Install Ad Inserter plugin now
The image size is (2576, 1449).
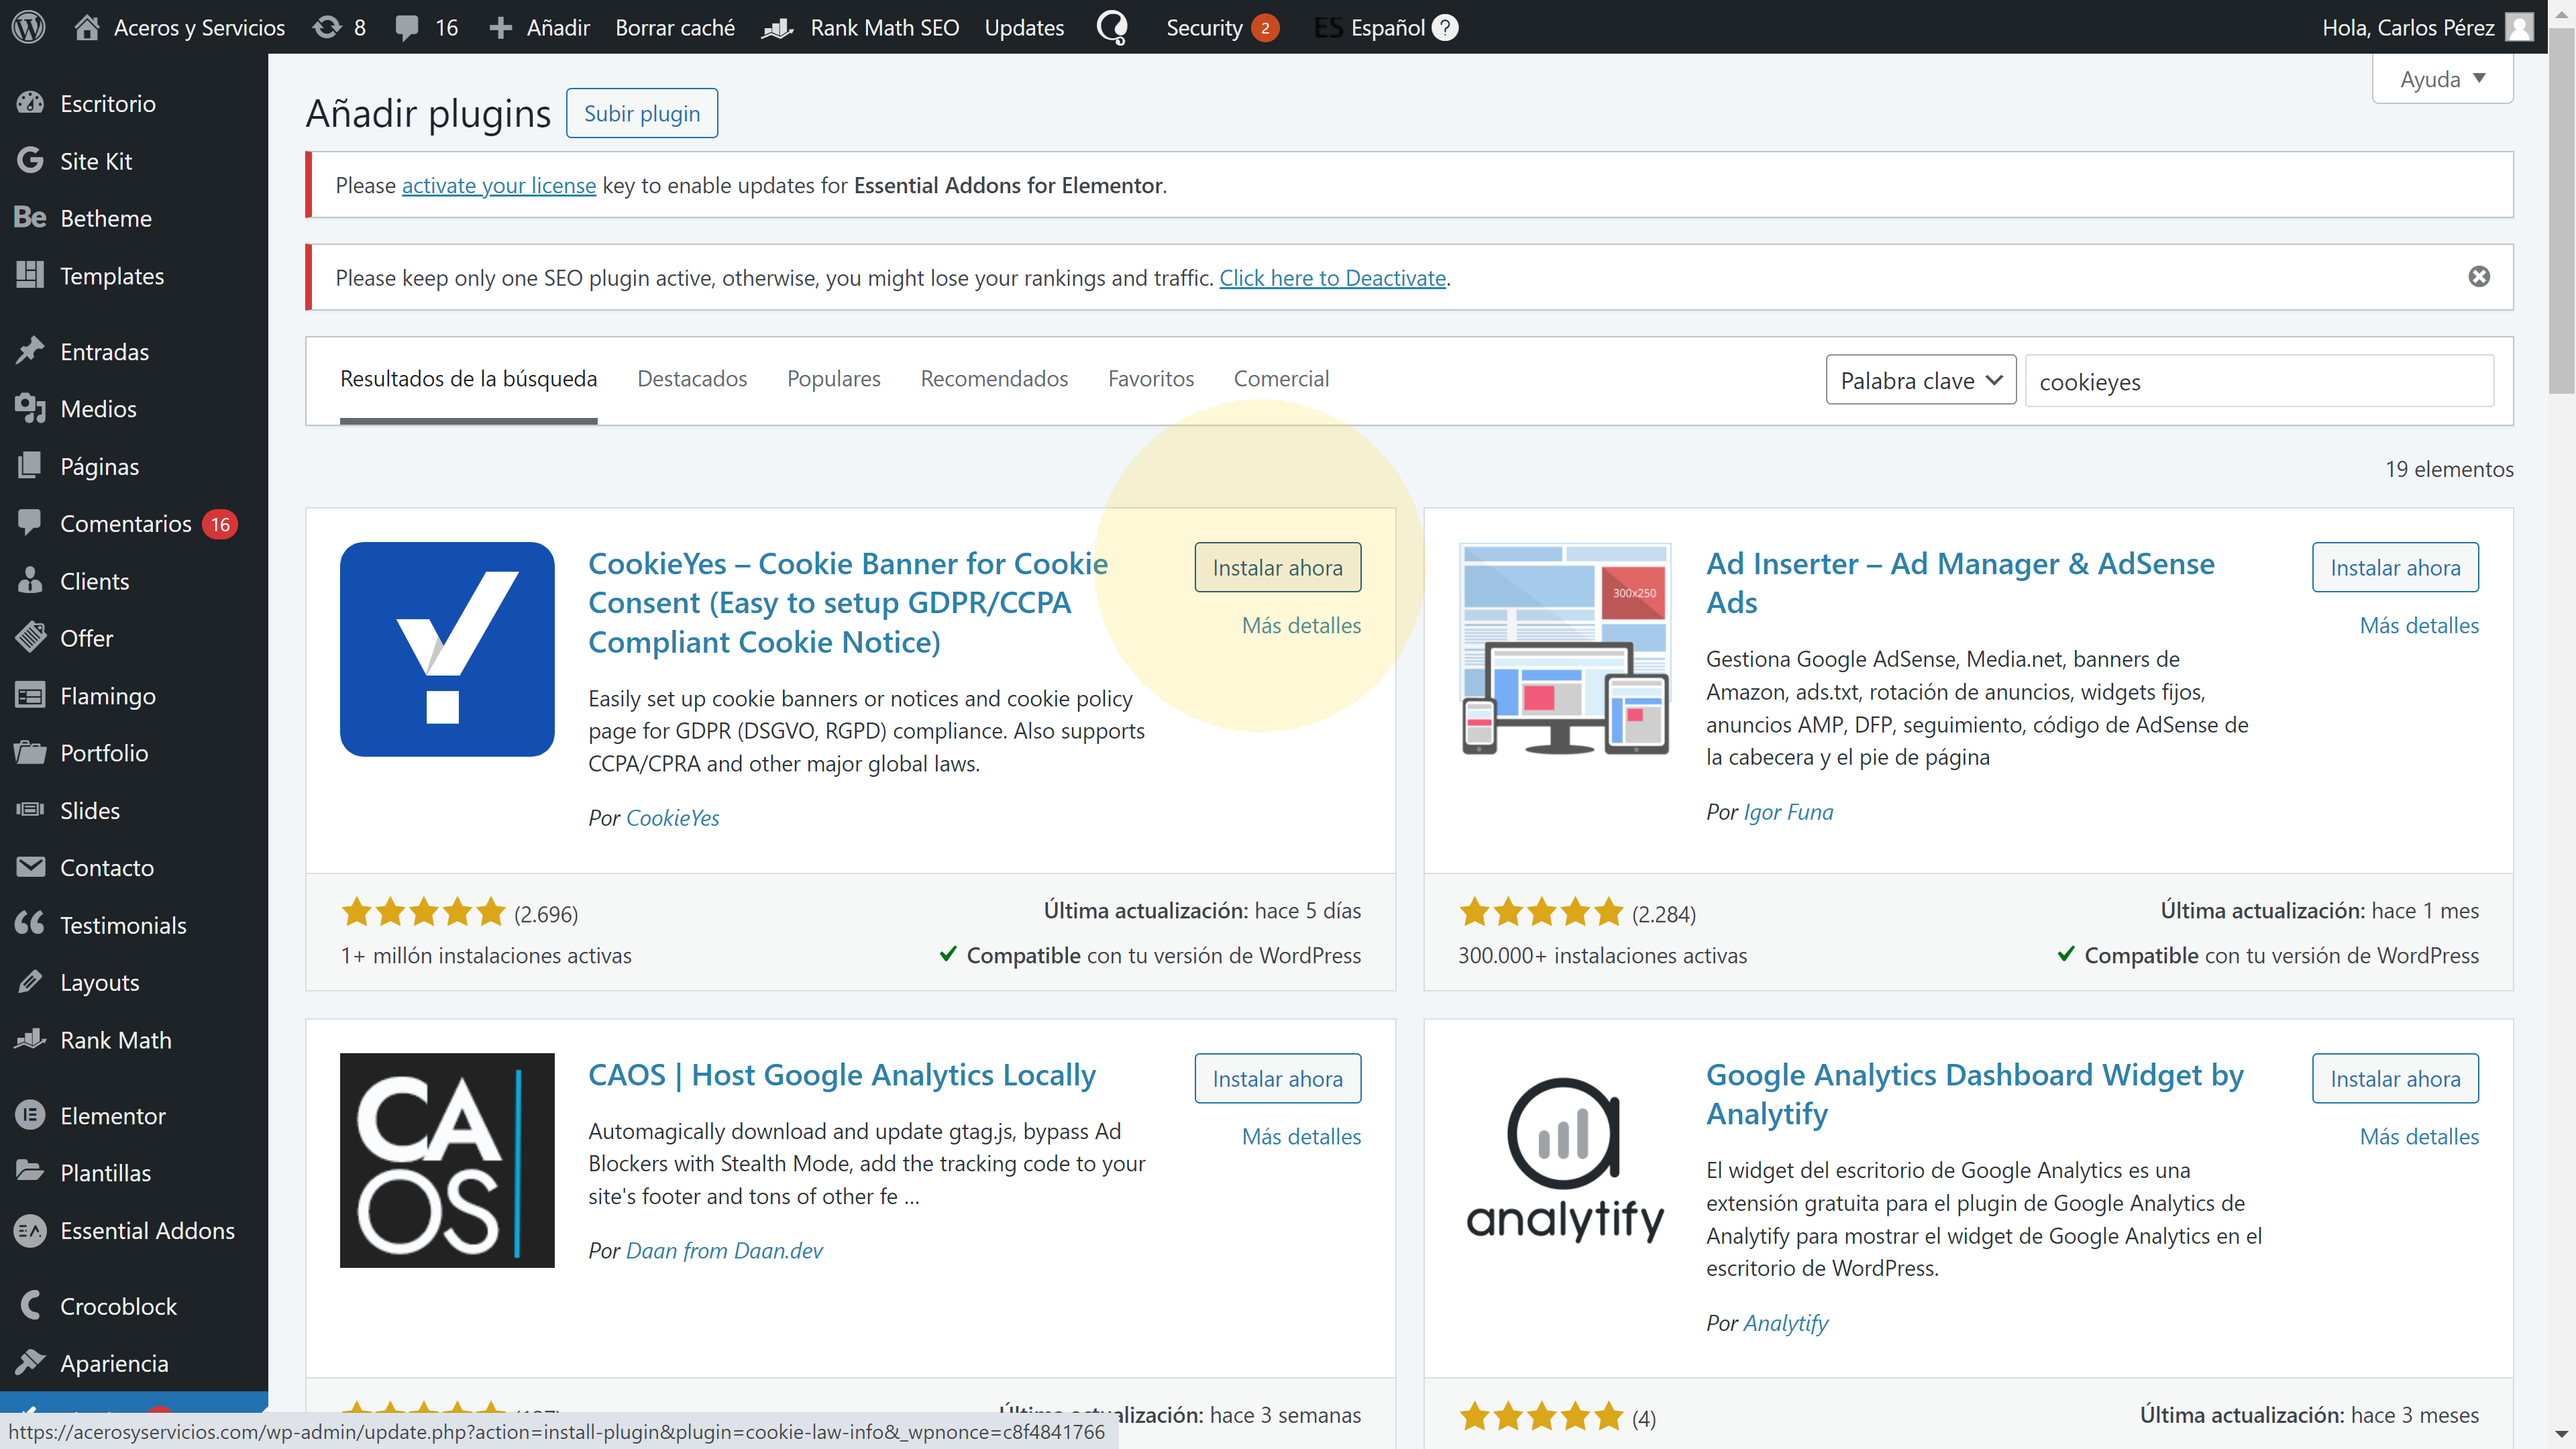[x=2395, y=567]
